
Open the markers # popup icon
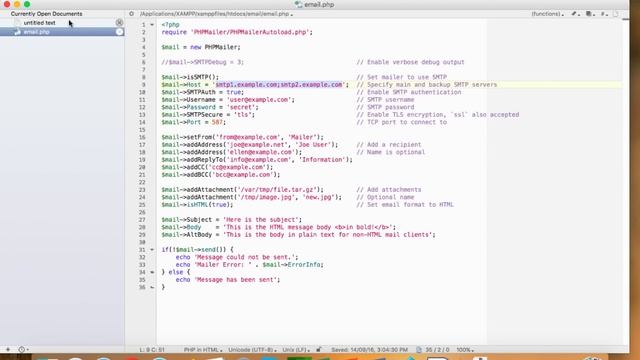click(x=604, y=14)
